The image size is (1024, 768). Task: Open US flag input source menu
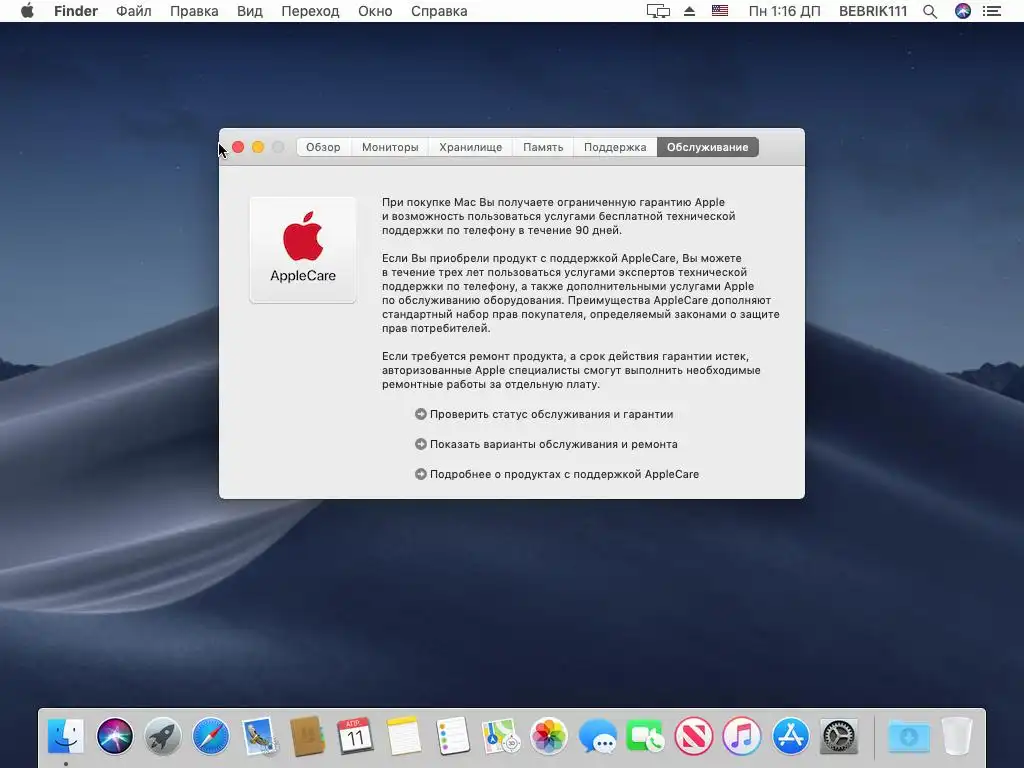click(x=720, y=11)
